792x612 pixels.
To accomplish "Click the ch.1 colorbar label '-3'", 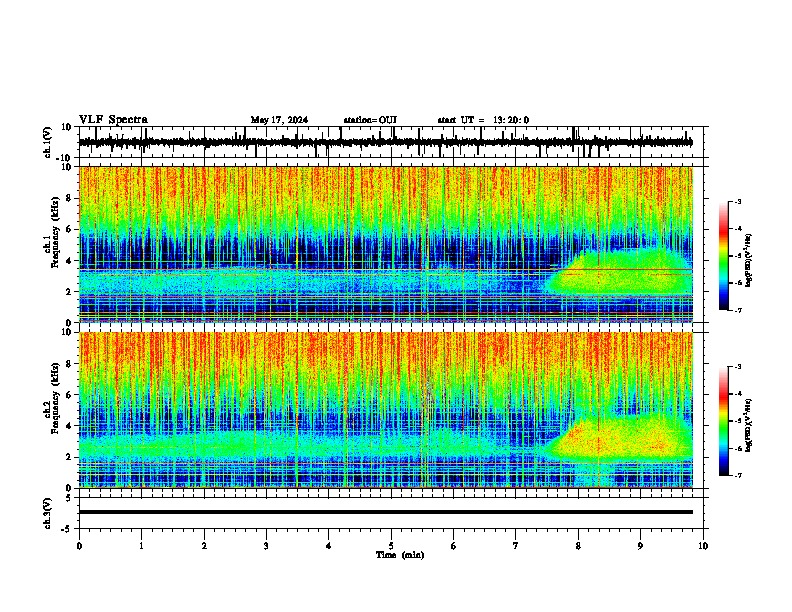I will (737, 202).
